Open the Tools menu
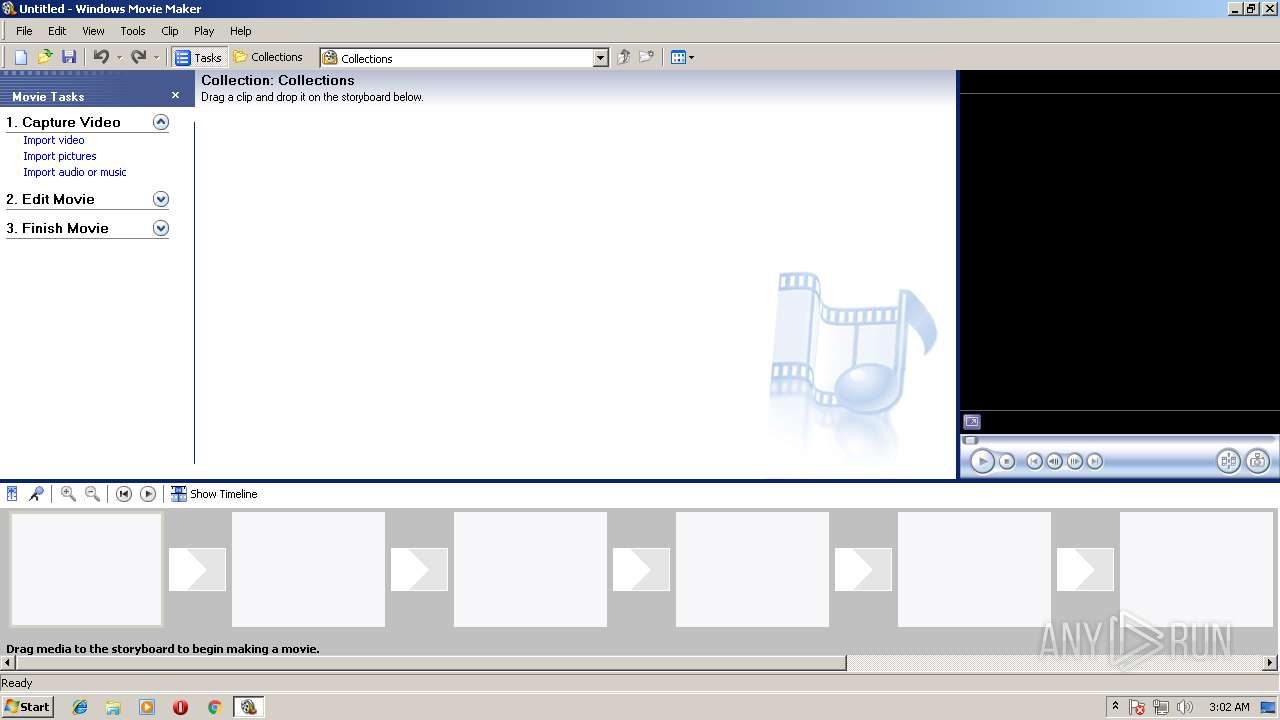This screenshot has width=1280, height=720. coord(133,31)
